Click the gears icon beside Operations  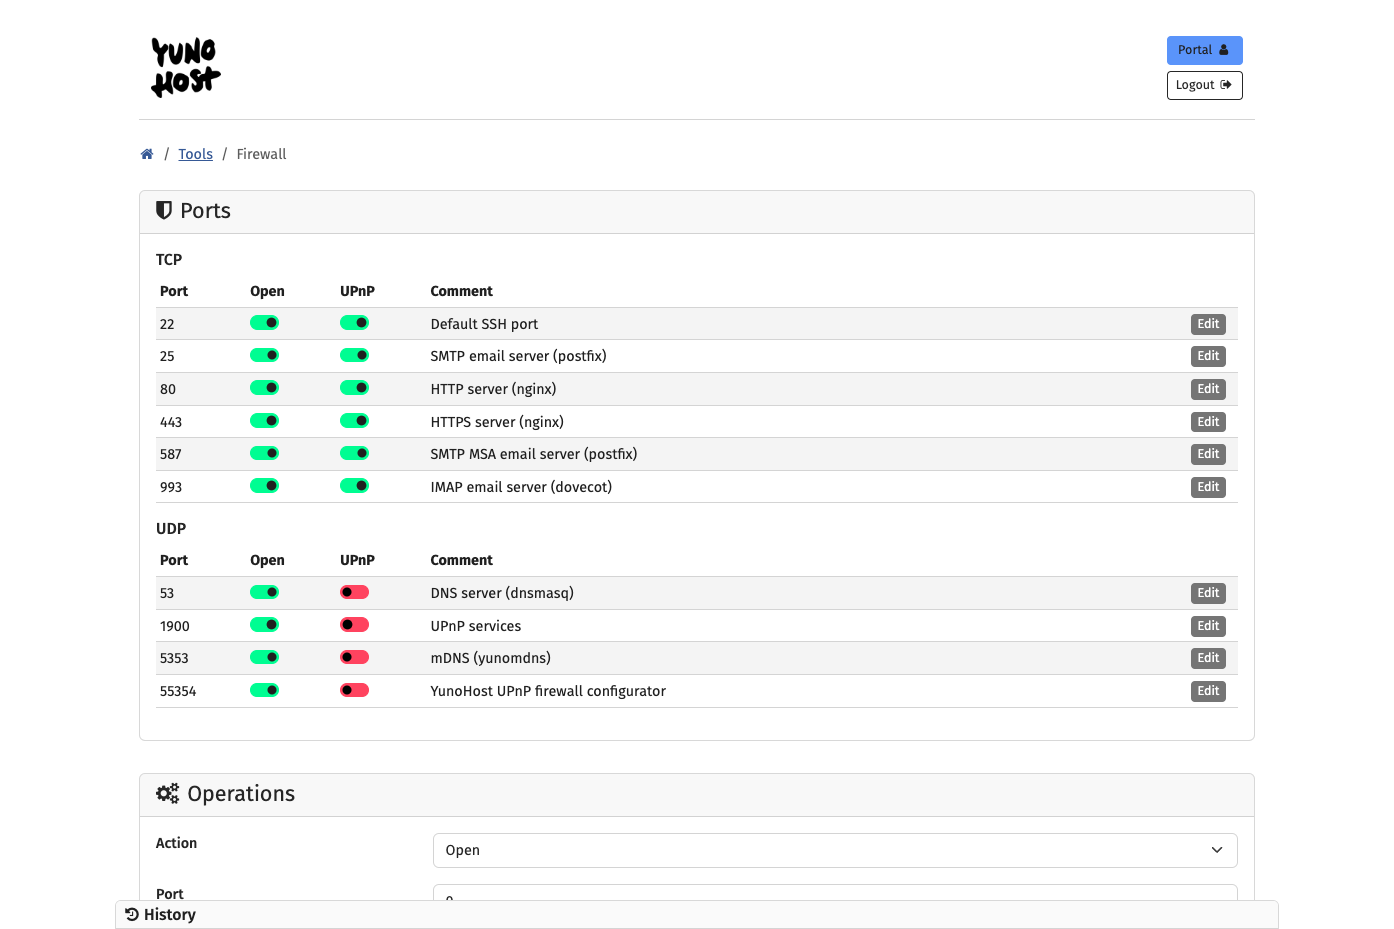[x=168, y=793]
